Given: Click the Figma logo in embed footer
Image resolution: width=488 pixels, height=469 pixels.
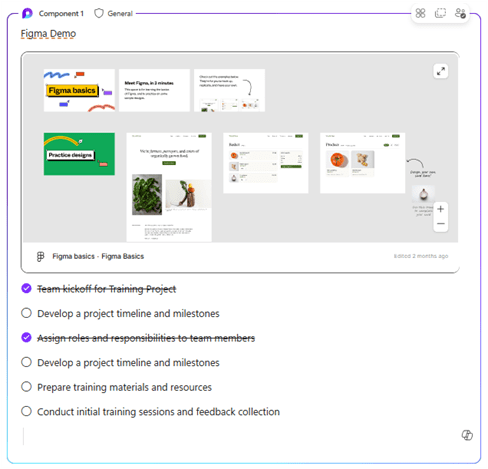Looking at the screenshot, I should [x=40, y=256].
